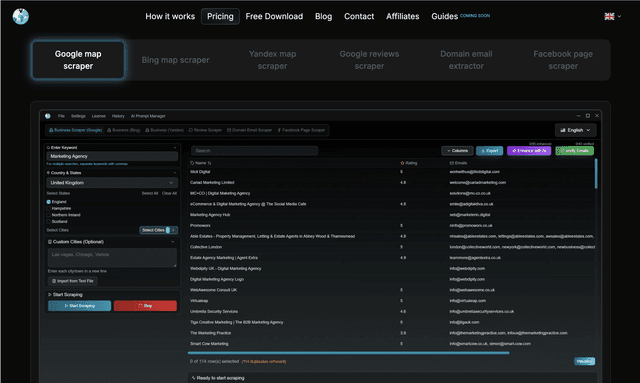Open the File menu in the app
Viewport: 640px width, 383px height.
click(61, 116)
